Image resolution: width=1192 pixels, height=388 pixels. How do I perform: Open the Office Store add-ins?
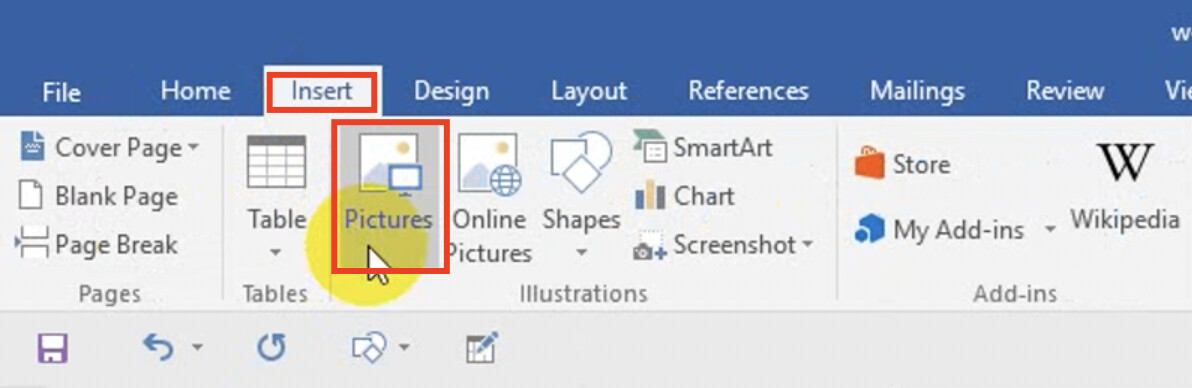point(902,164)
